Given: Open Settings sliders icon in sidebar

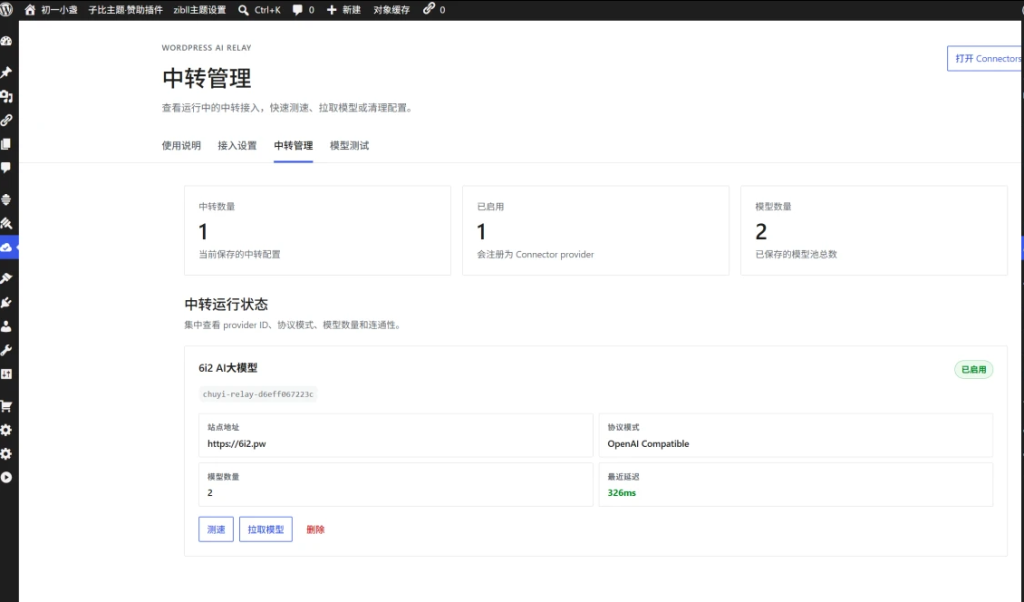Looking at the screenshot, I should pyautogui.click(x=7, y=374).
